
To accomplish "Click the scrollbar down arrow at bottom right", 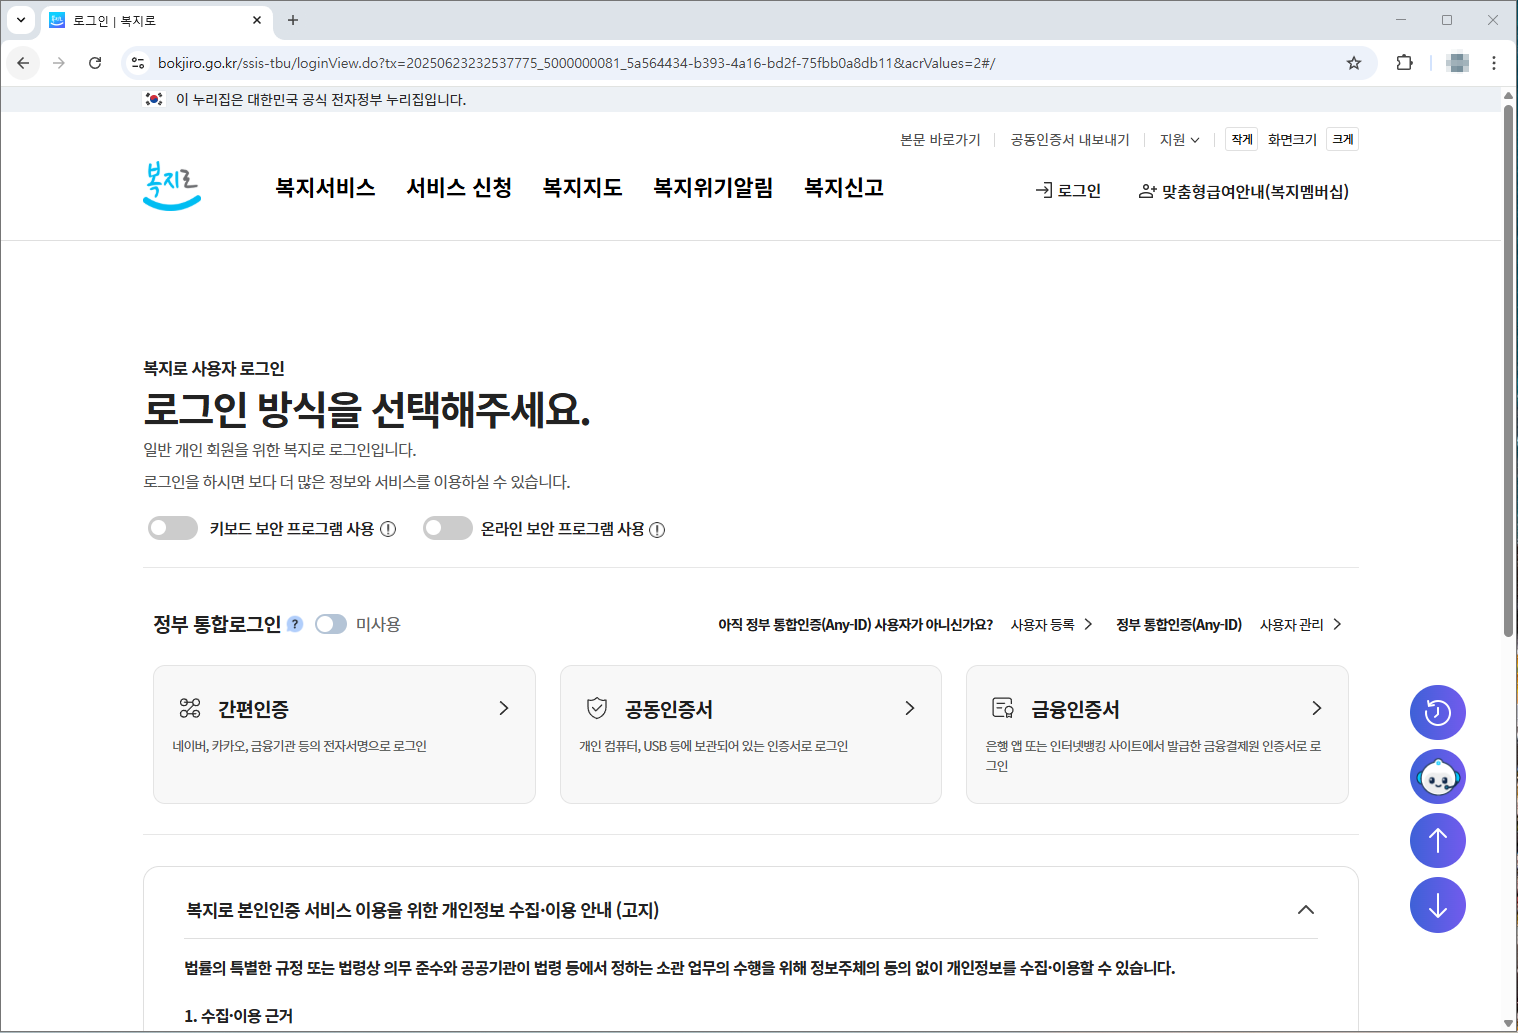I will 1508,1023.
